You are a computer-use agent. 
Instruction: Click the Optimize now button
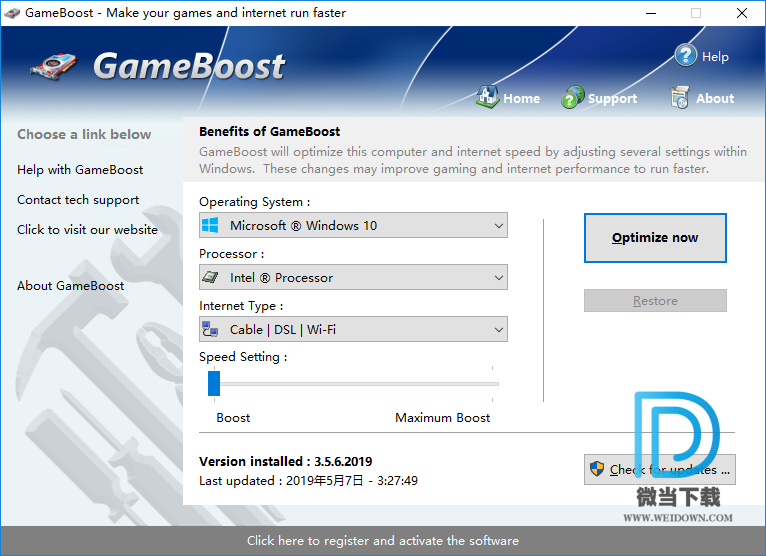click(655, 238)
